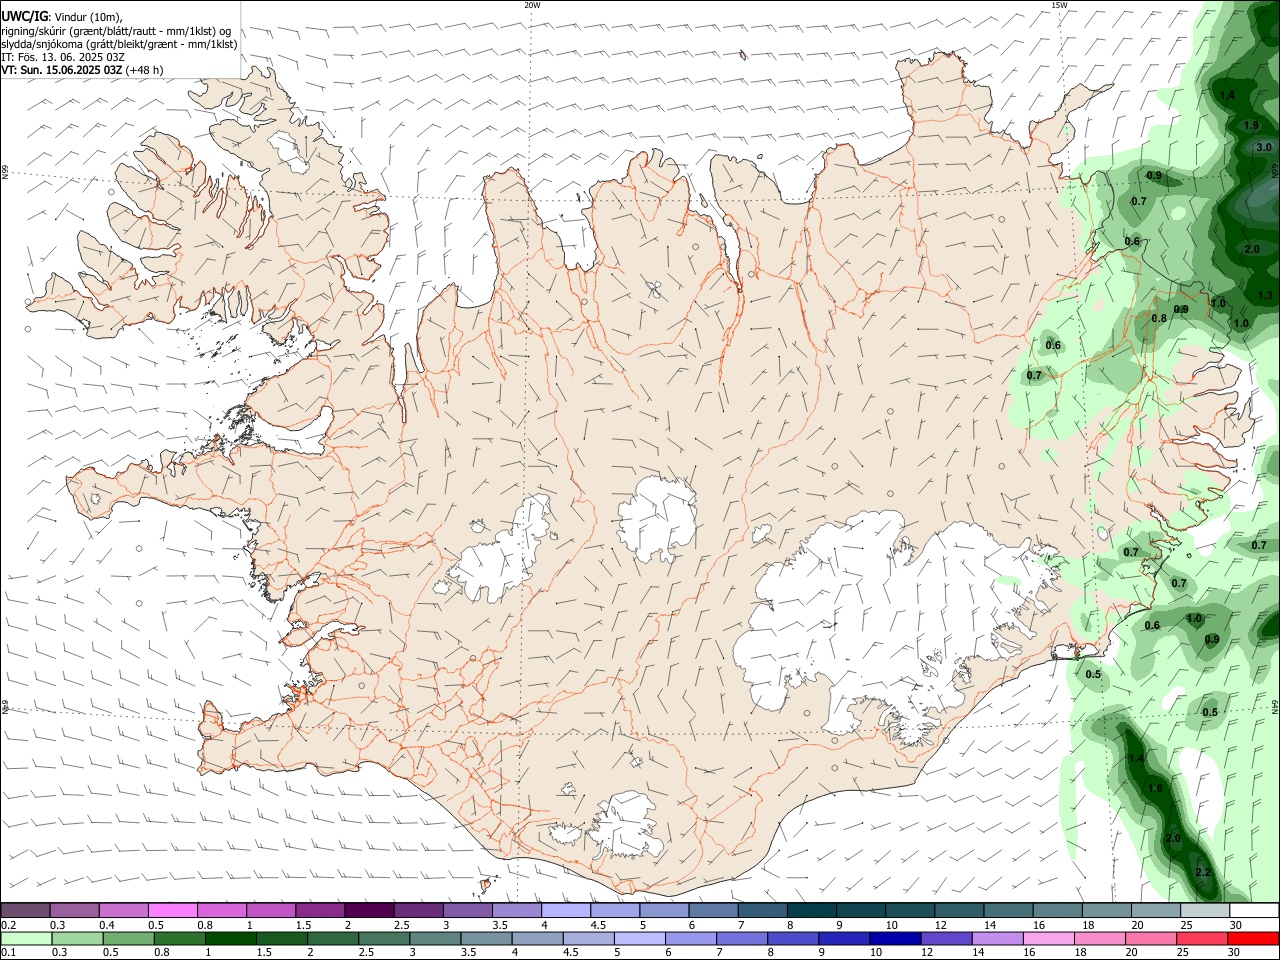Click the gray-blue 3.5 swatch, lower legend
This screenshot has width=1280, height=960.
click(x=485, y=939)
